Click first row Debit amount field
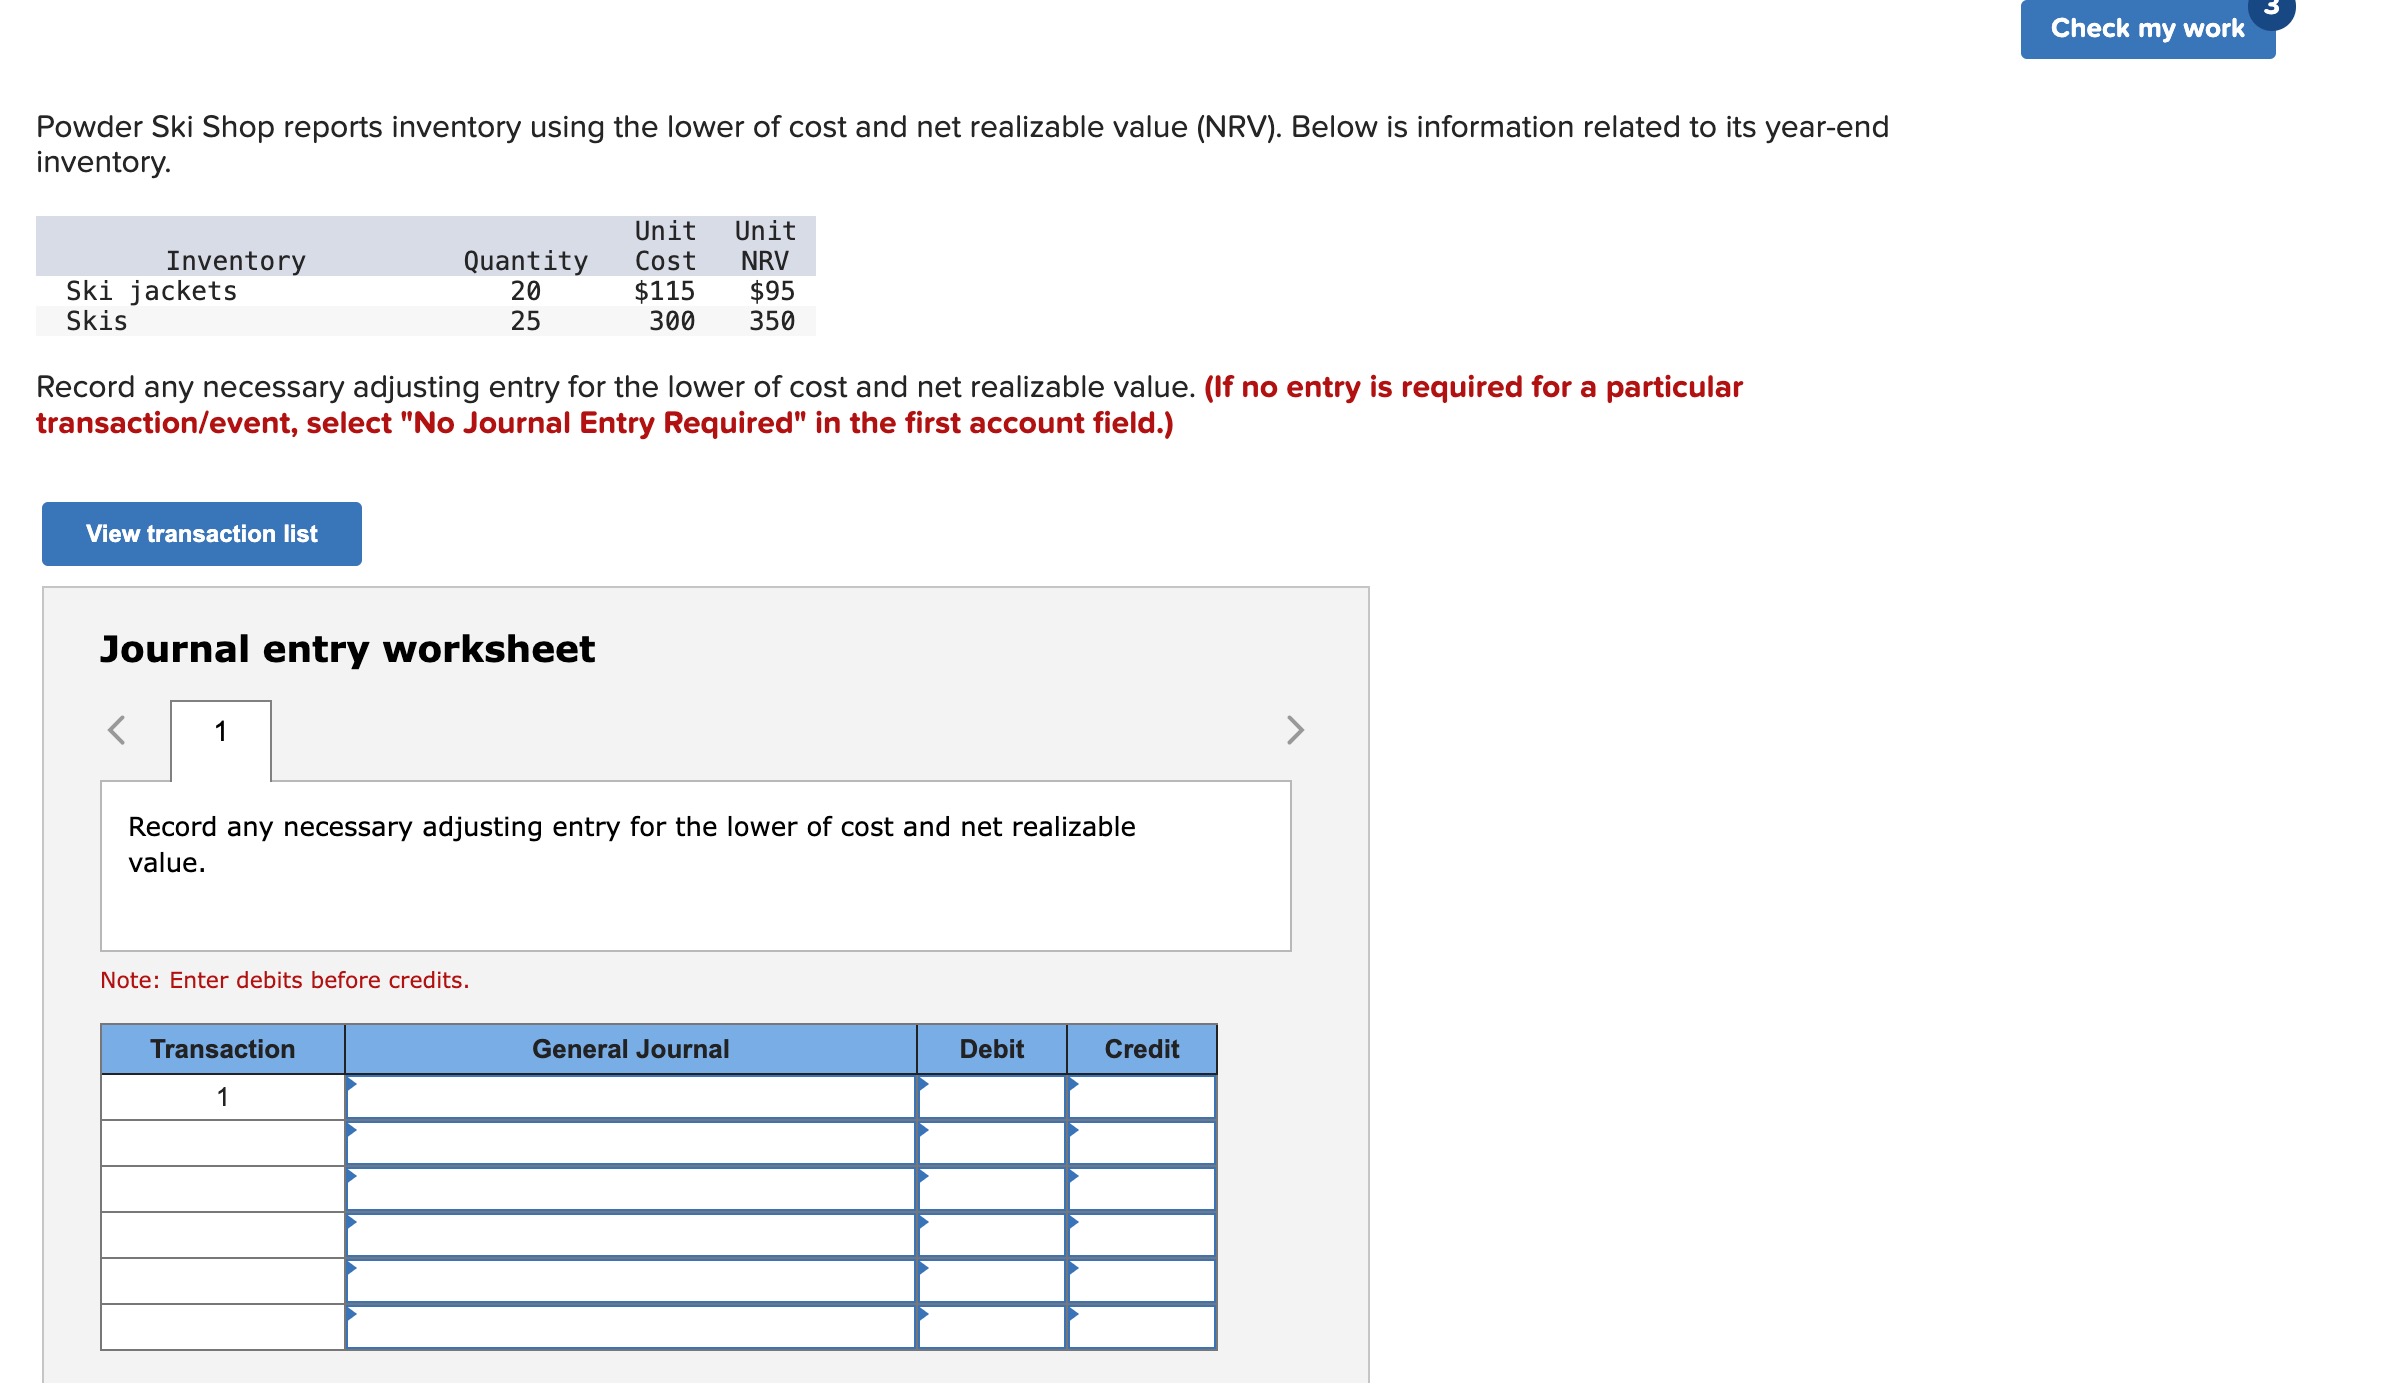The width and height of the screenshot is (2406, 1390). tap(991, 1097)
